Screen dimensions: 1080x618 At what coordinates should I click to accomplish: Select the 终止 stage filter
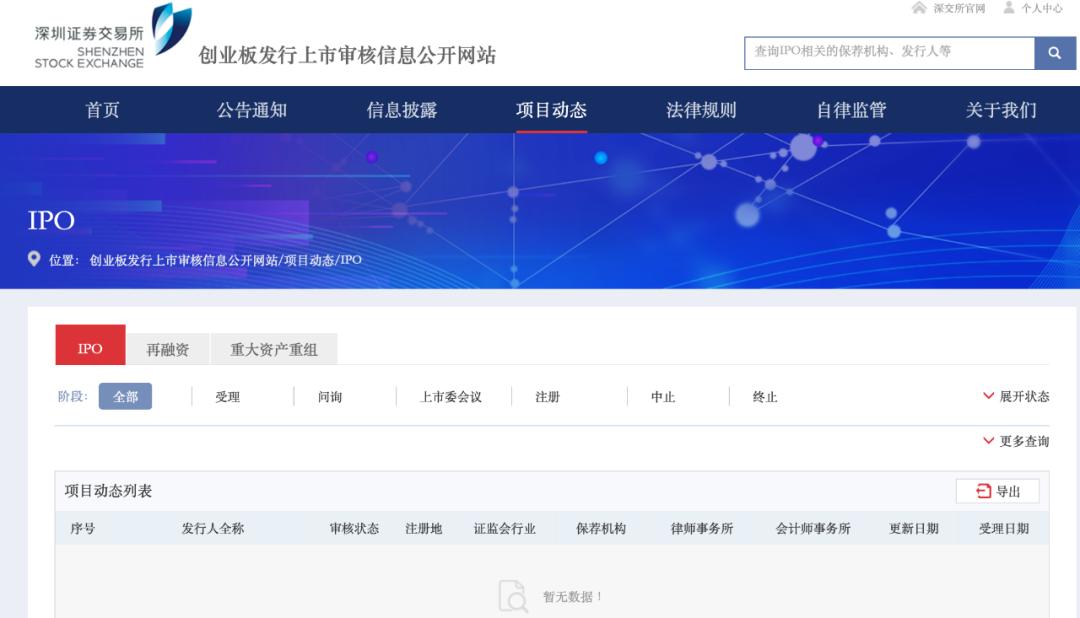point(767,396)
